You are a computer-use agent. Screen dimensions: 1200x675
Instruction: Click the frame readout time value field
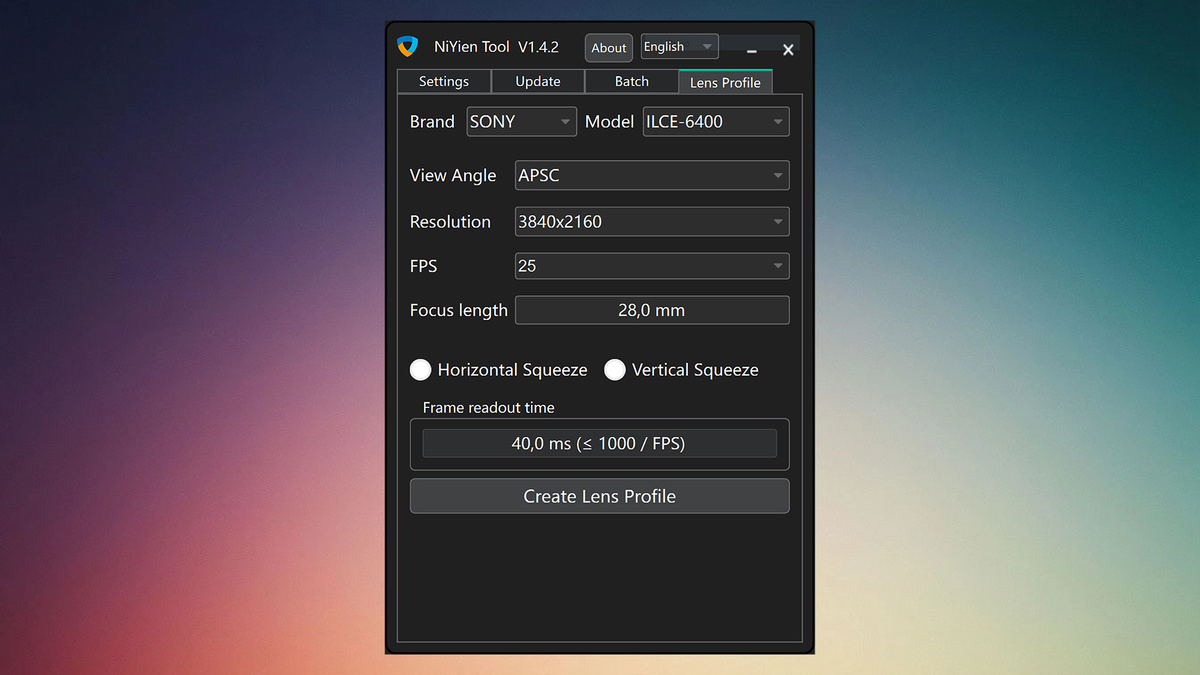(599, 442)
